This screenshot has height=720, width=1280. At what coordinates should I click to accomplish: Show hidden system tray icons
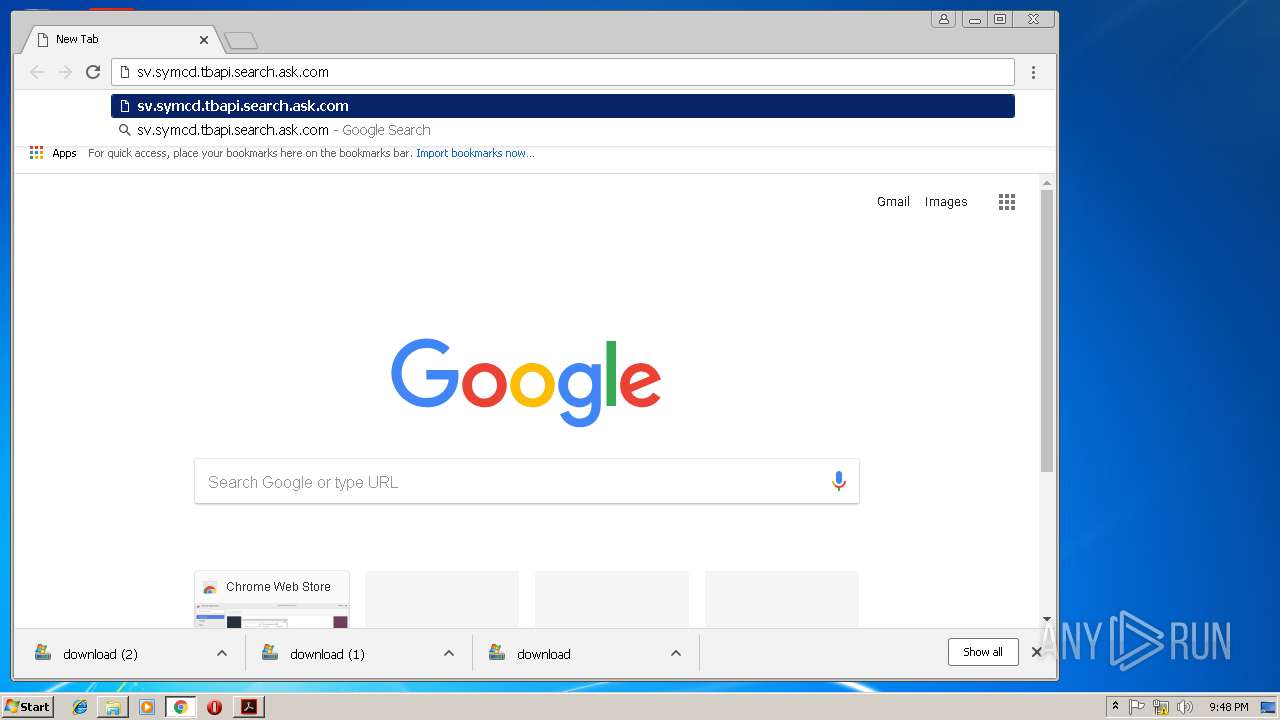click(1115, 707)
